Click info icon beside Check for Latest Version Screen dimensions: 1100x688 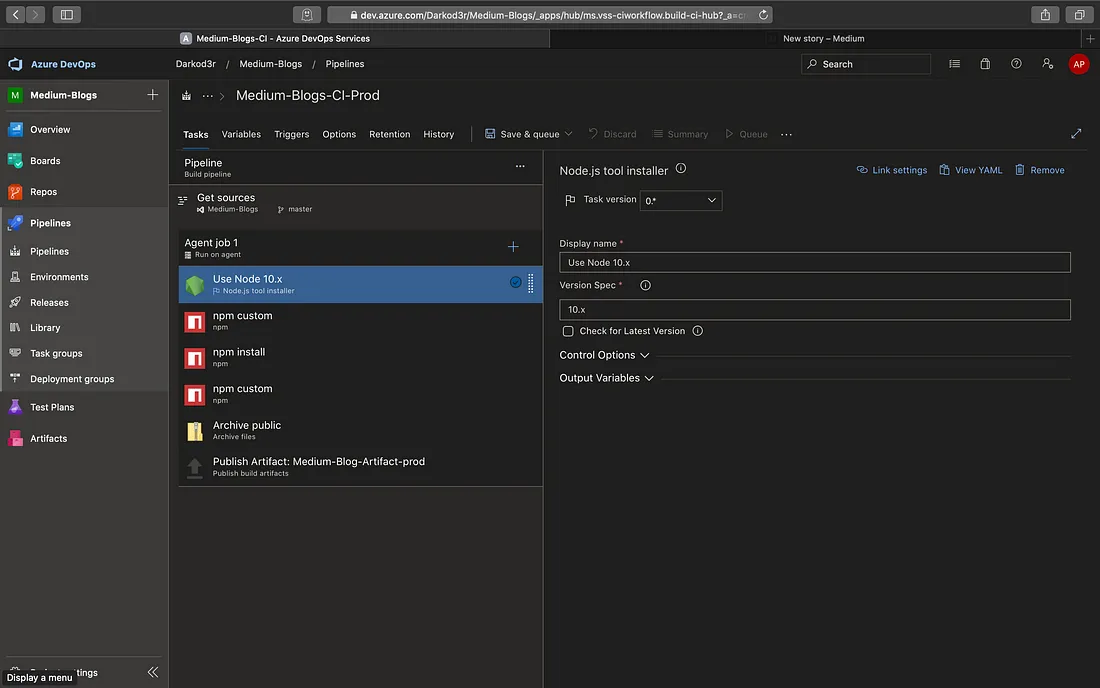[x=697, y=331]
